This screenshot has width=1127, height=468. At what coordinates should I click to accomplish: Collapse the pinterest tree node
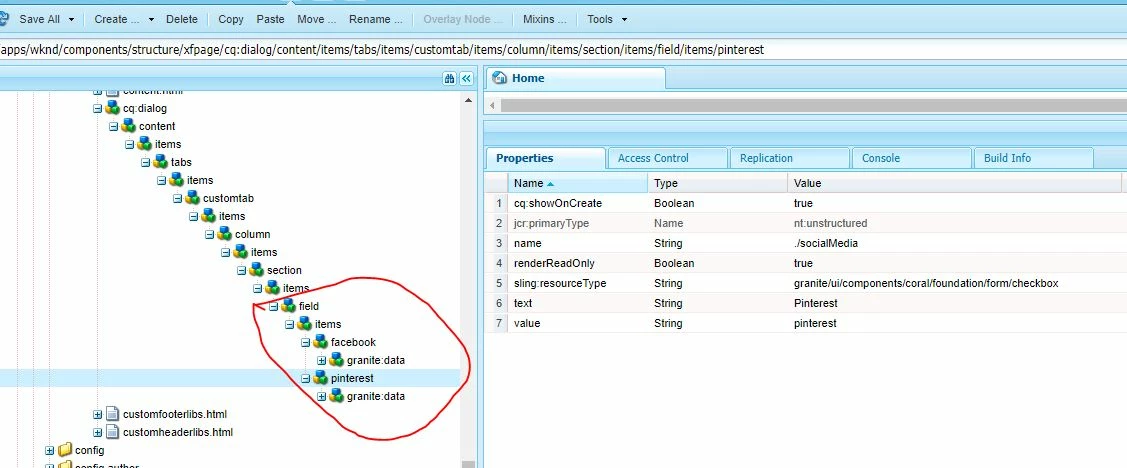(x=305, y=378)
